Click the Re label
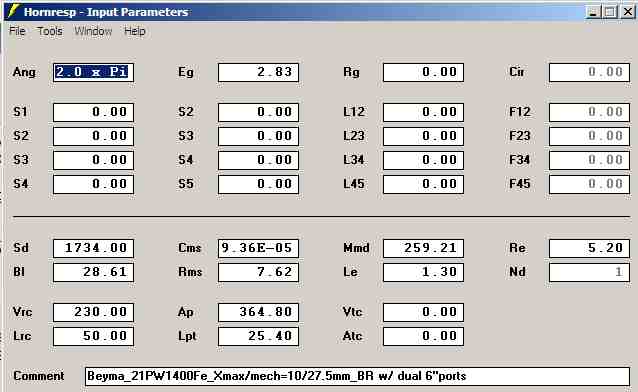 [x=517, y=248]
